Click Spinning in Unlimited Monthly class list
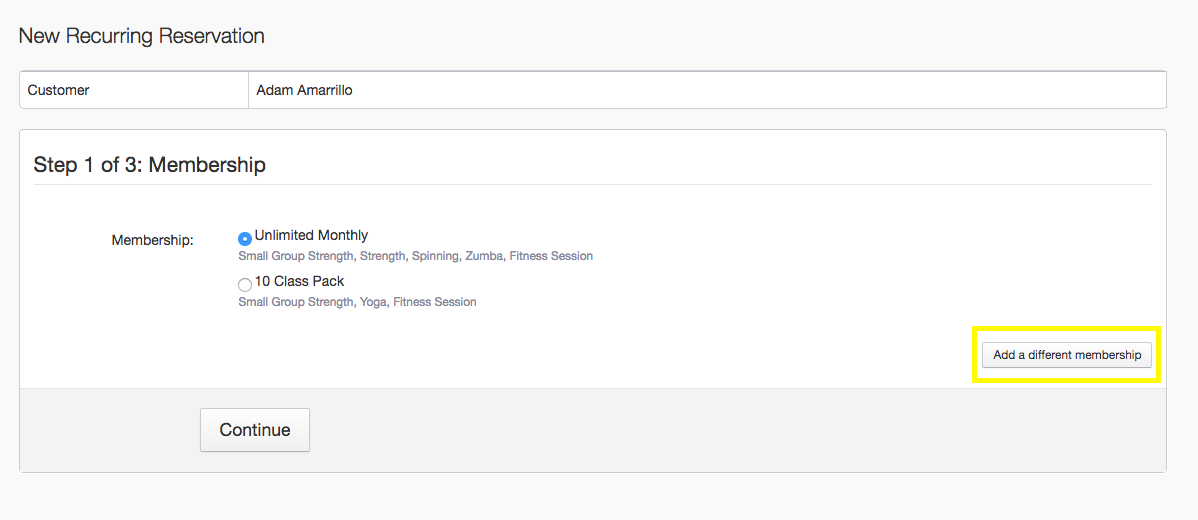The width and height of the screenshot is (1198, 520). (435, 256)
